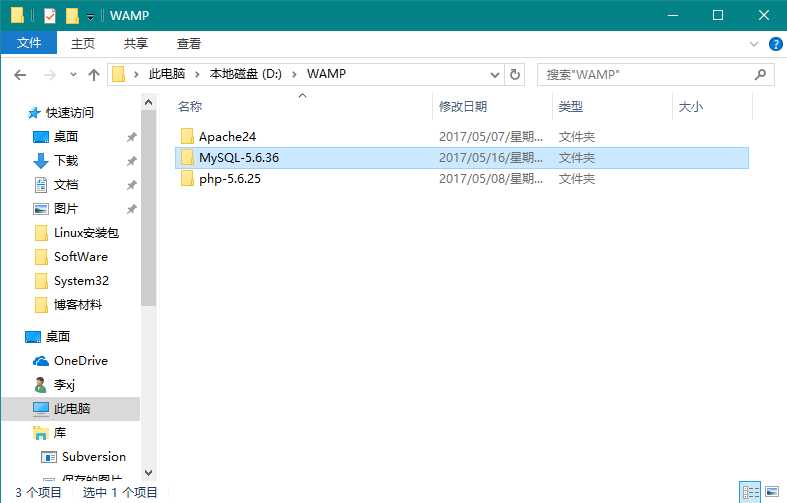
Task: Click the Apache24 folder icon
Action: click(187, 136)
